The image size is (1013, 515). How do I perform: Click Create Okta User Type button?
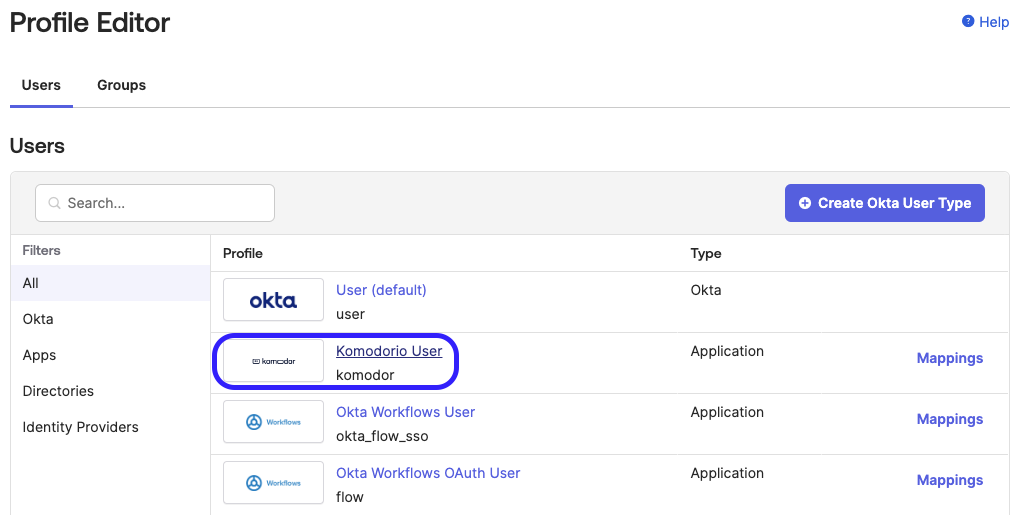click(884, 203)
